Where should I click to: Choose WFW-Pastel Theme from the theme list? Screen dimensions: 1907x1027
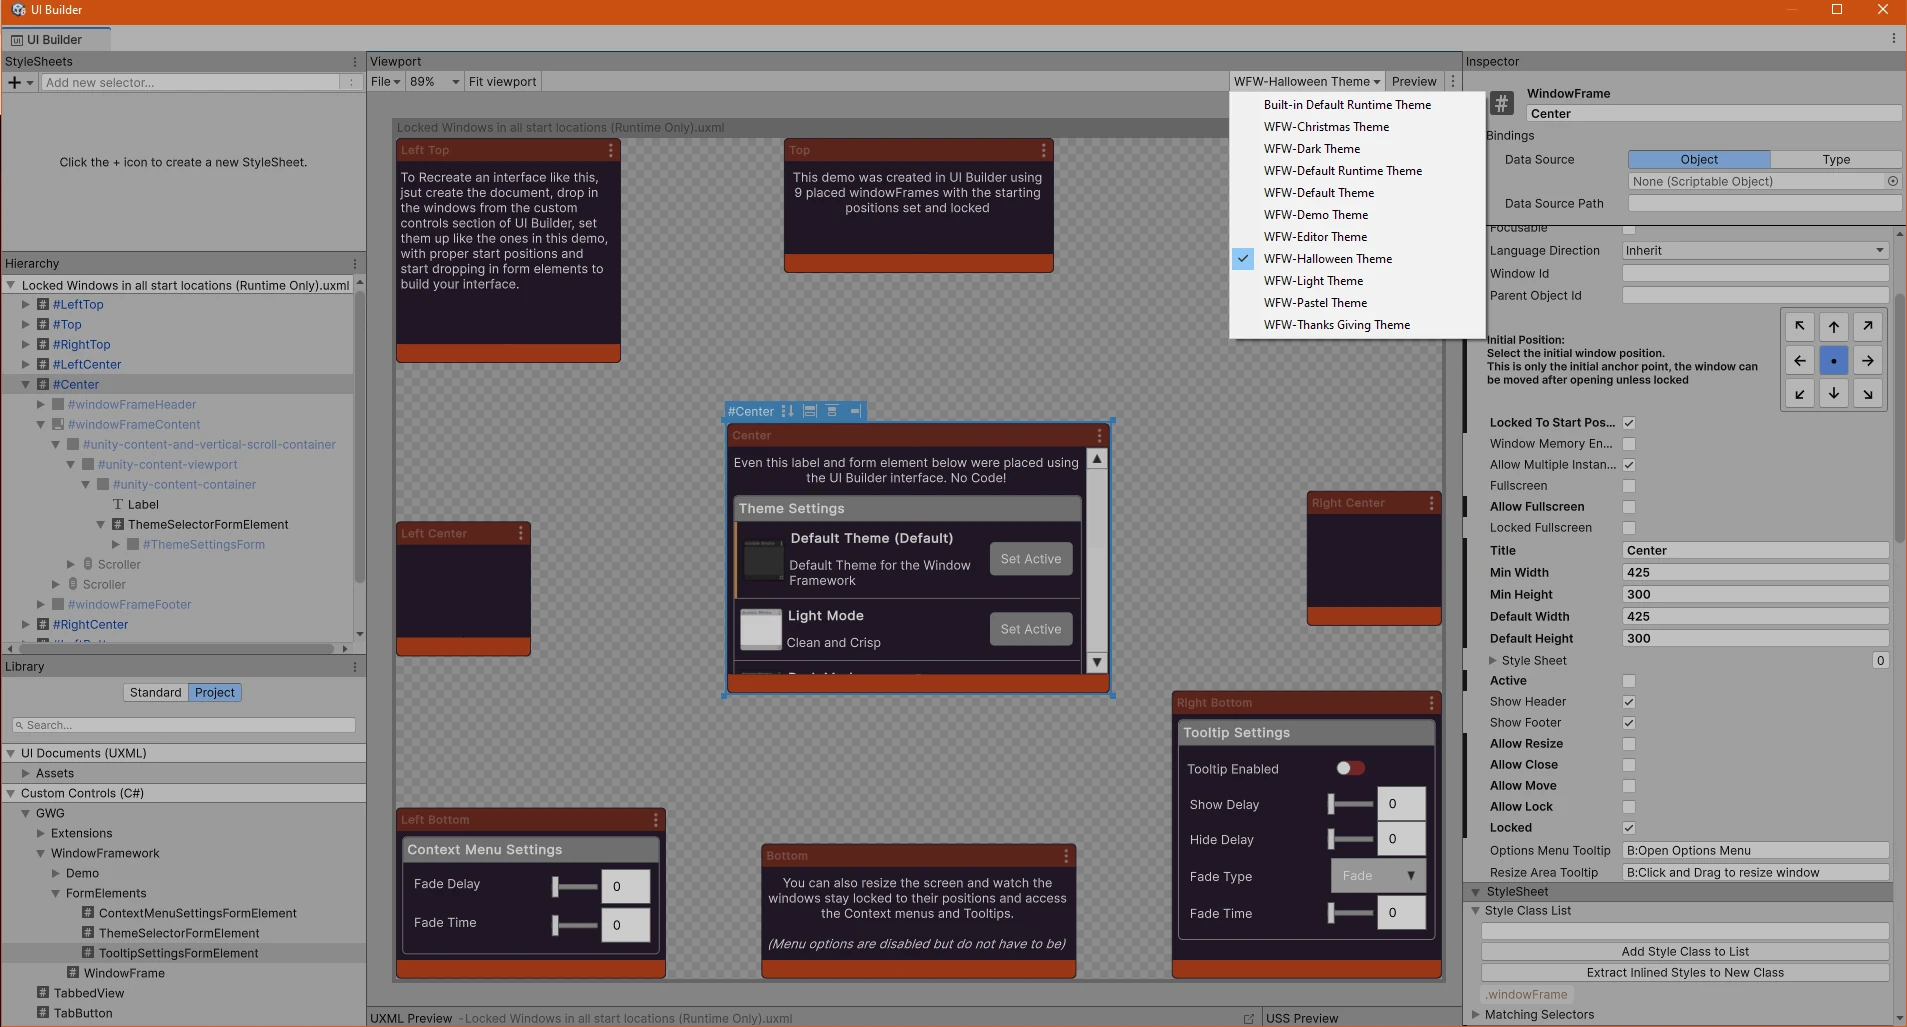click(x=1315, y=303)
